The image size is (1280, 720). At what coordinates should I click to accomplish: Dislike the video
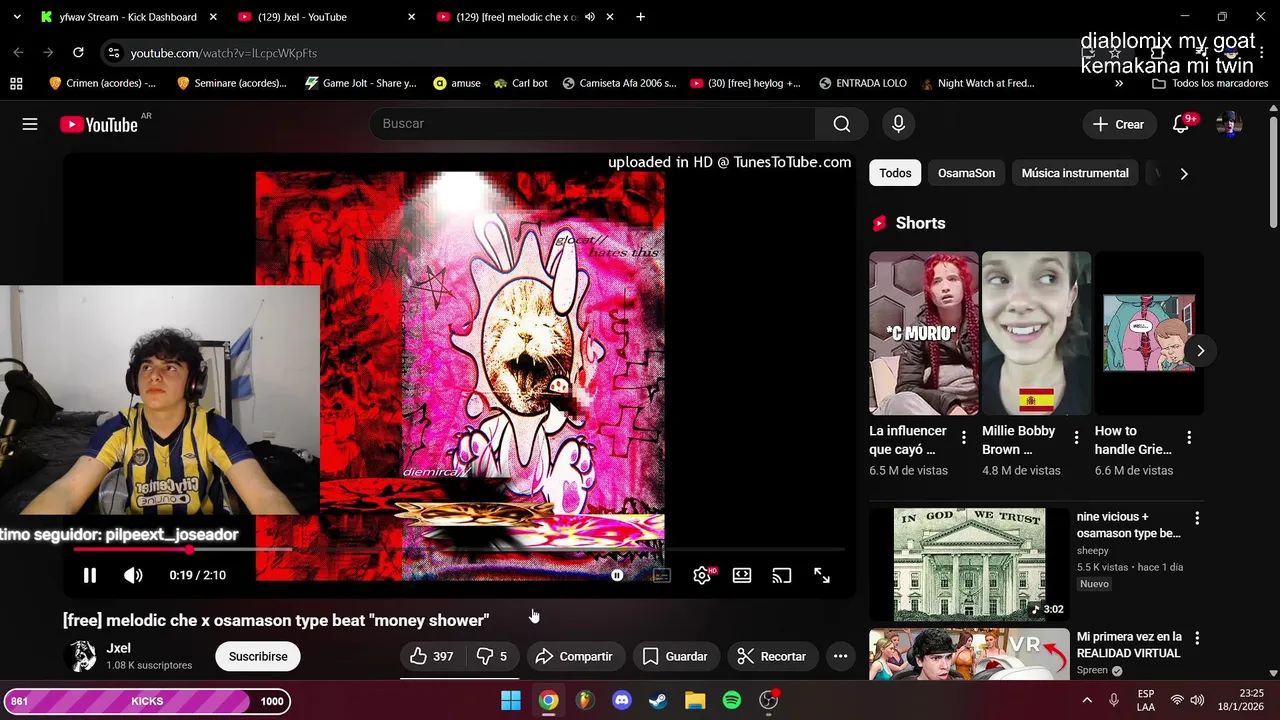click(491, 656)
